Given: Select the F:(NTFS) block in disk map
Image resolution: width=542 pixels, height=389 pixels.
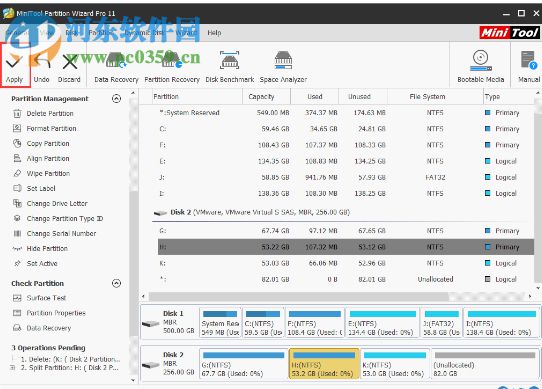Looking at the screenshot, I should pyautogui.click(x=315, y=323).
